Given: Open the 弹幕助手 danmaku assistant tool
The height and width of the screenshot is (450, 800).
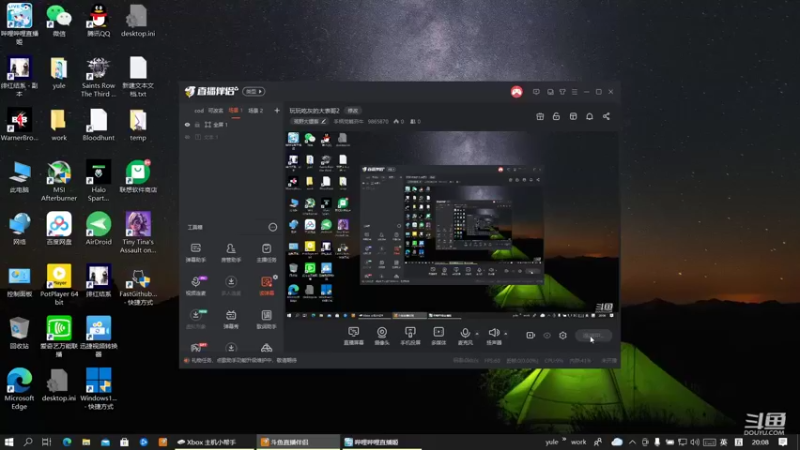Looking at the screenshot, I should [195, 253].
